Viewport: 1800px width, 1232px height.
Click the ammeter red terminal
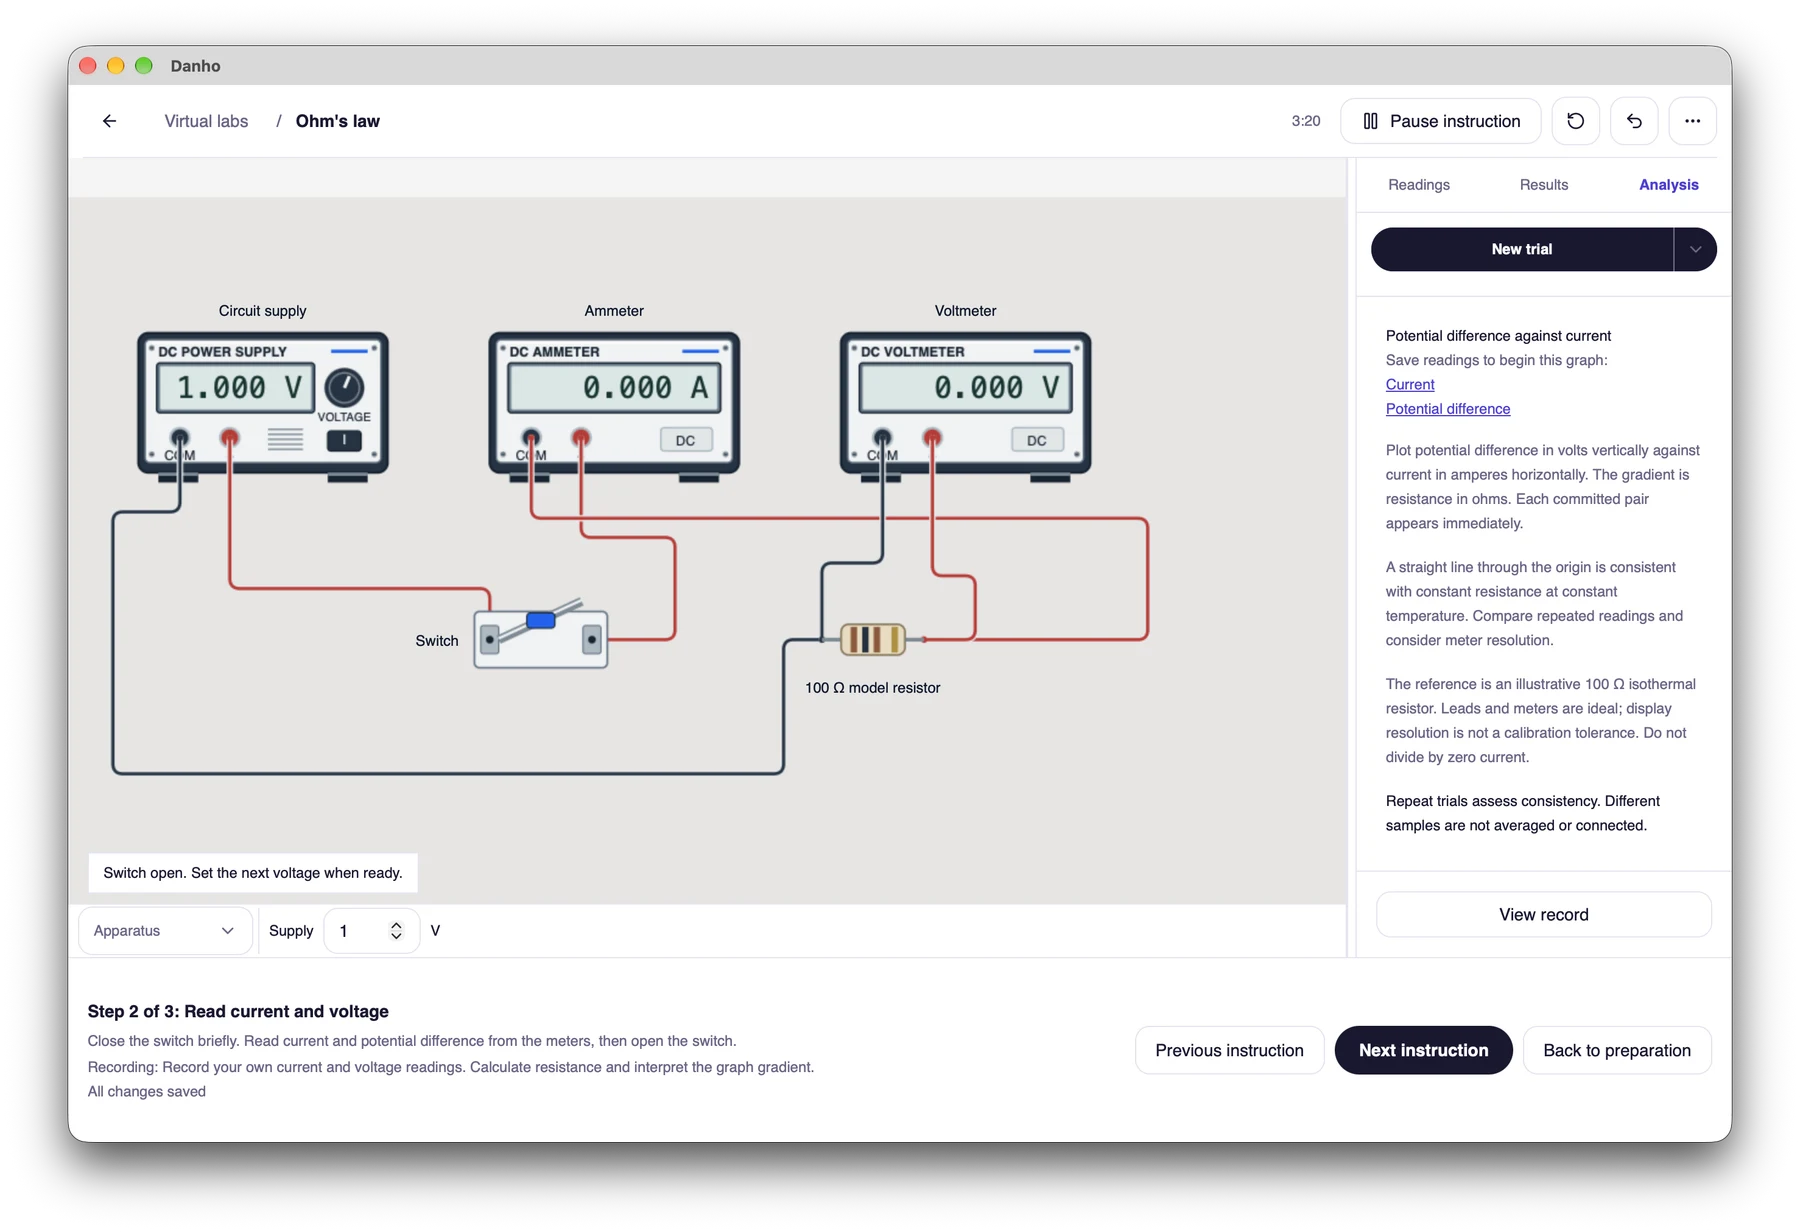click(581, 437)
